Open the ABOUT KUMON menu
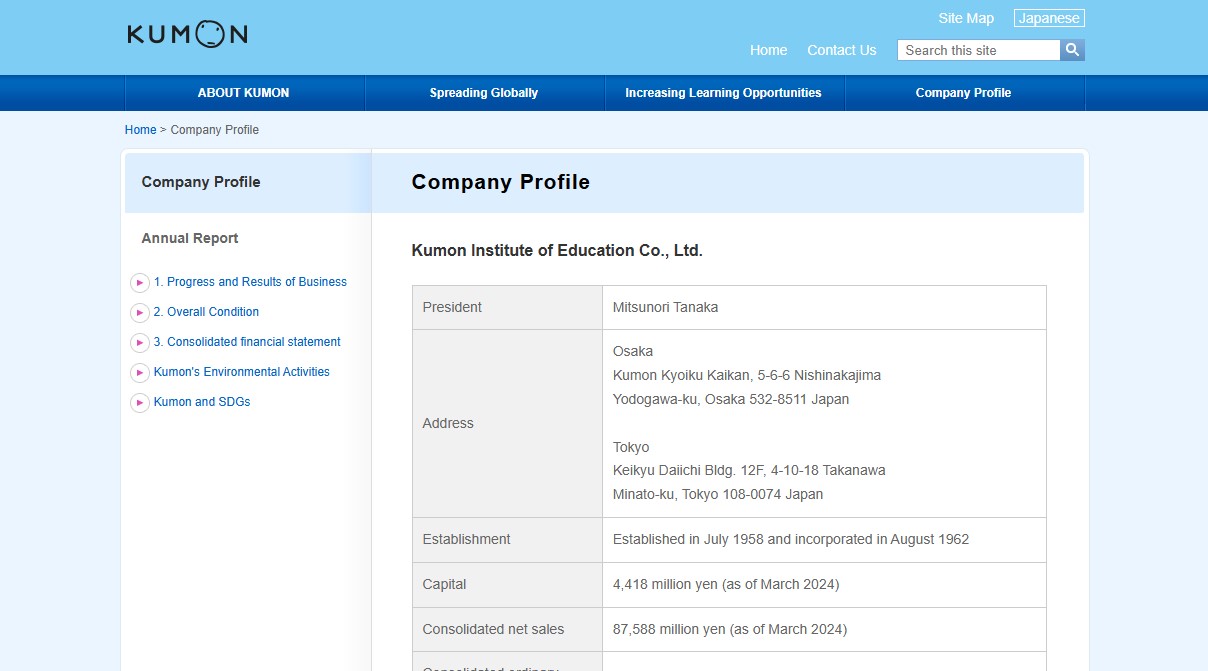 pyautogui.click(x=244, y=93)
